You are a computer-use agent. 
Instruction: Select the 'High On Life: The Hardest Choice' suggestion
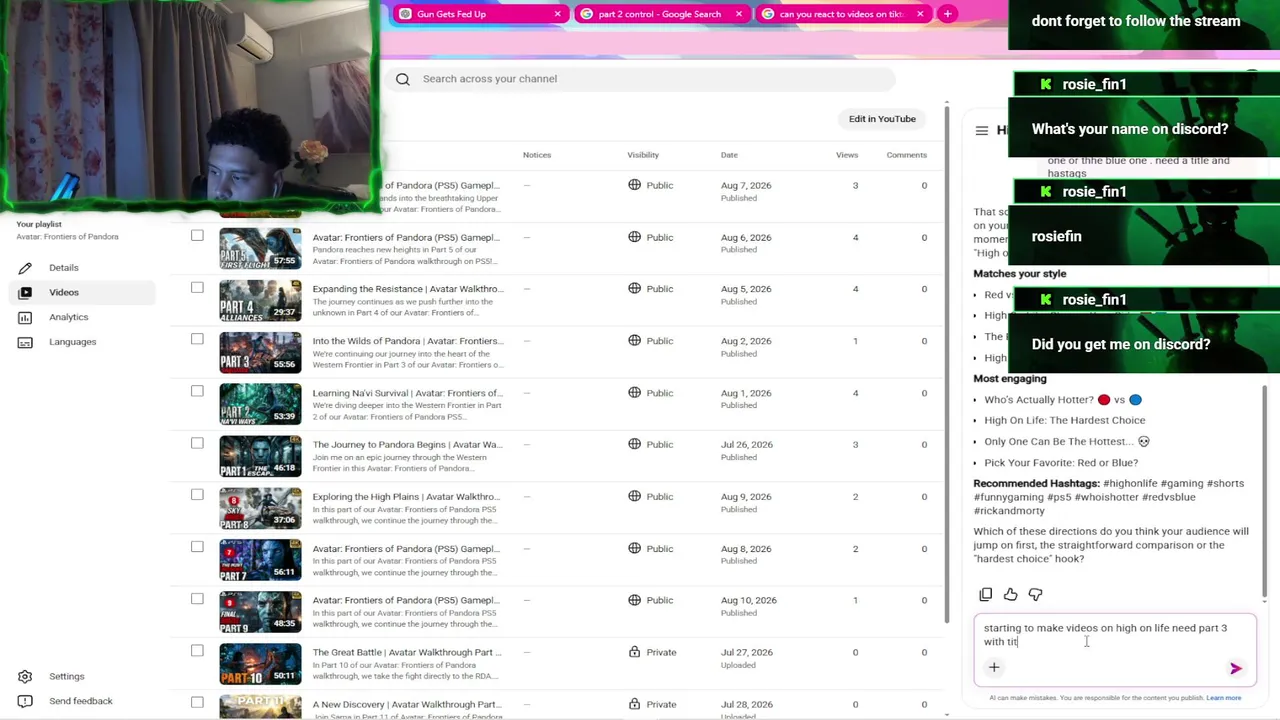pos(1065,421)
